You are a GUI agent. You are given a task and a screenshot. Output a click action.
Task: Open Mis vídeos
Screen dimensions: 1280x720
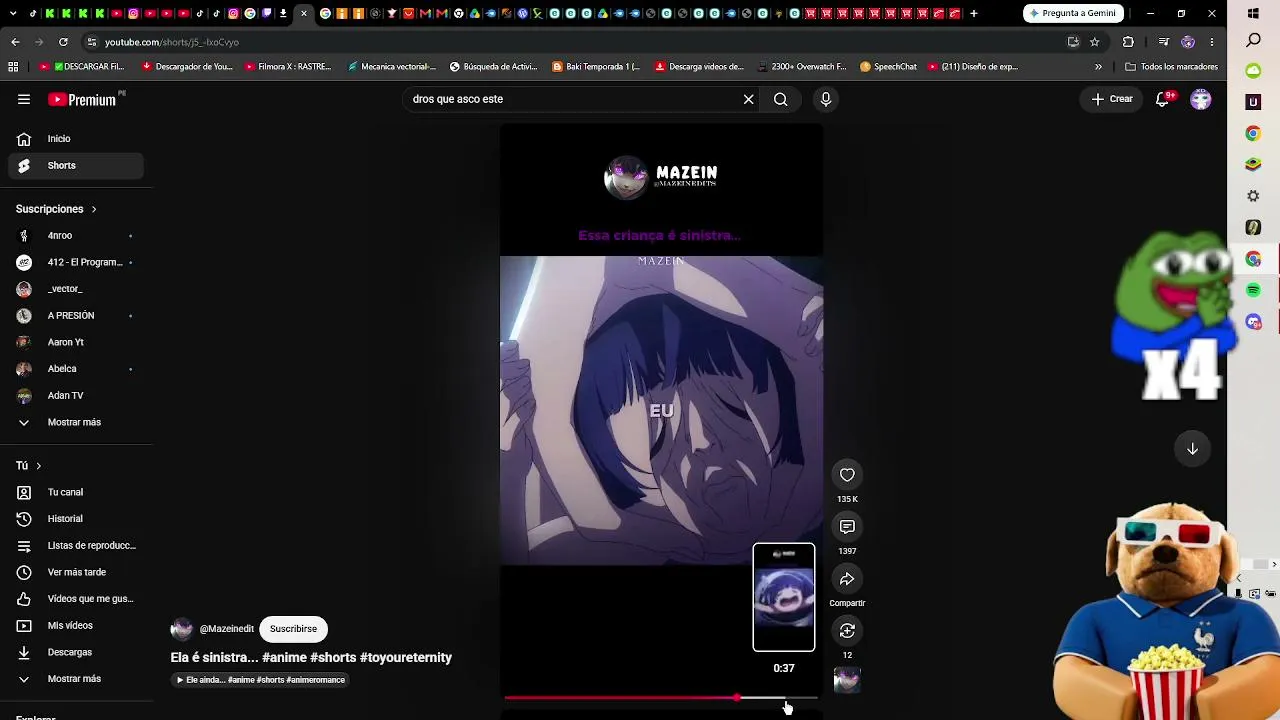[x=76, y=626]
